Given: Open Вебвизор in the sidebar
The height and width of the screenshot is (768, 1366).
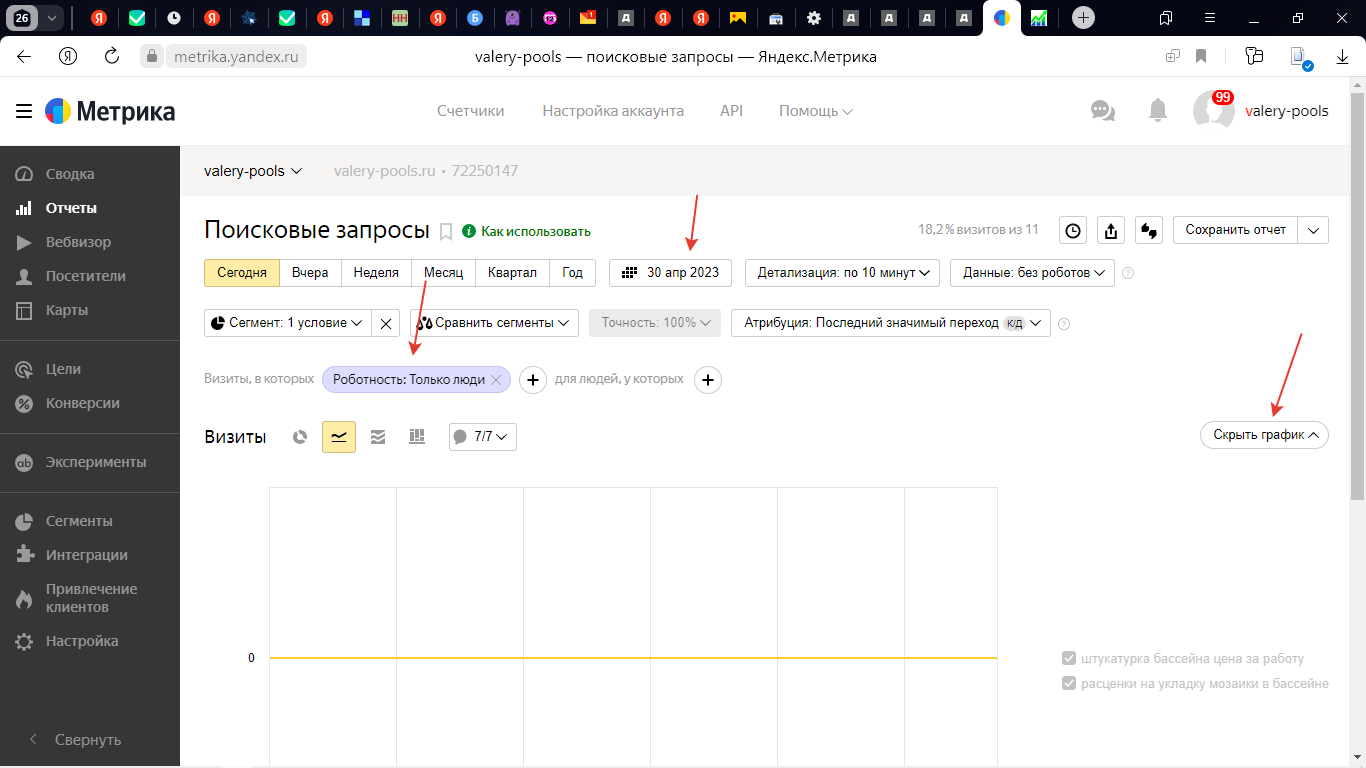Looking at the screenshot, I should tap(78, 242).
